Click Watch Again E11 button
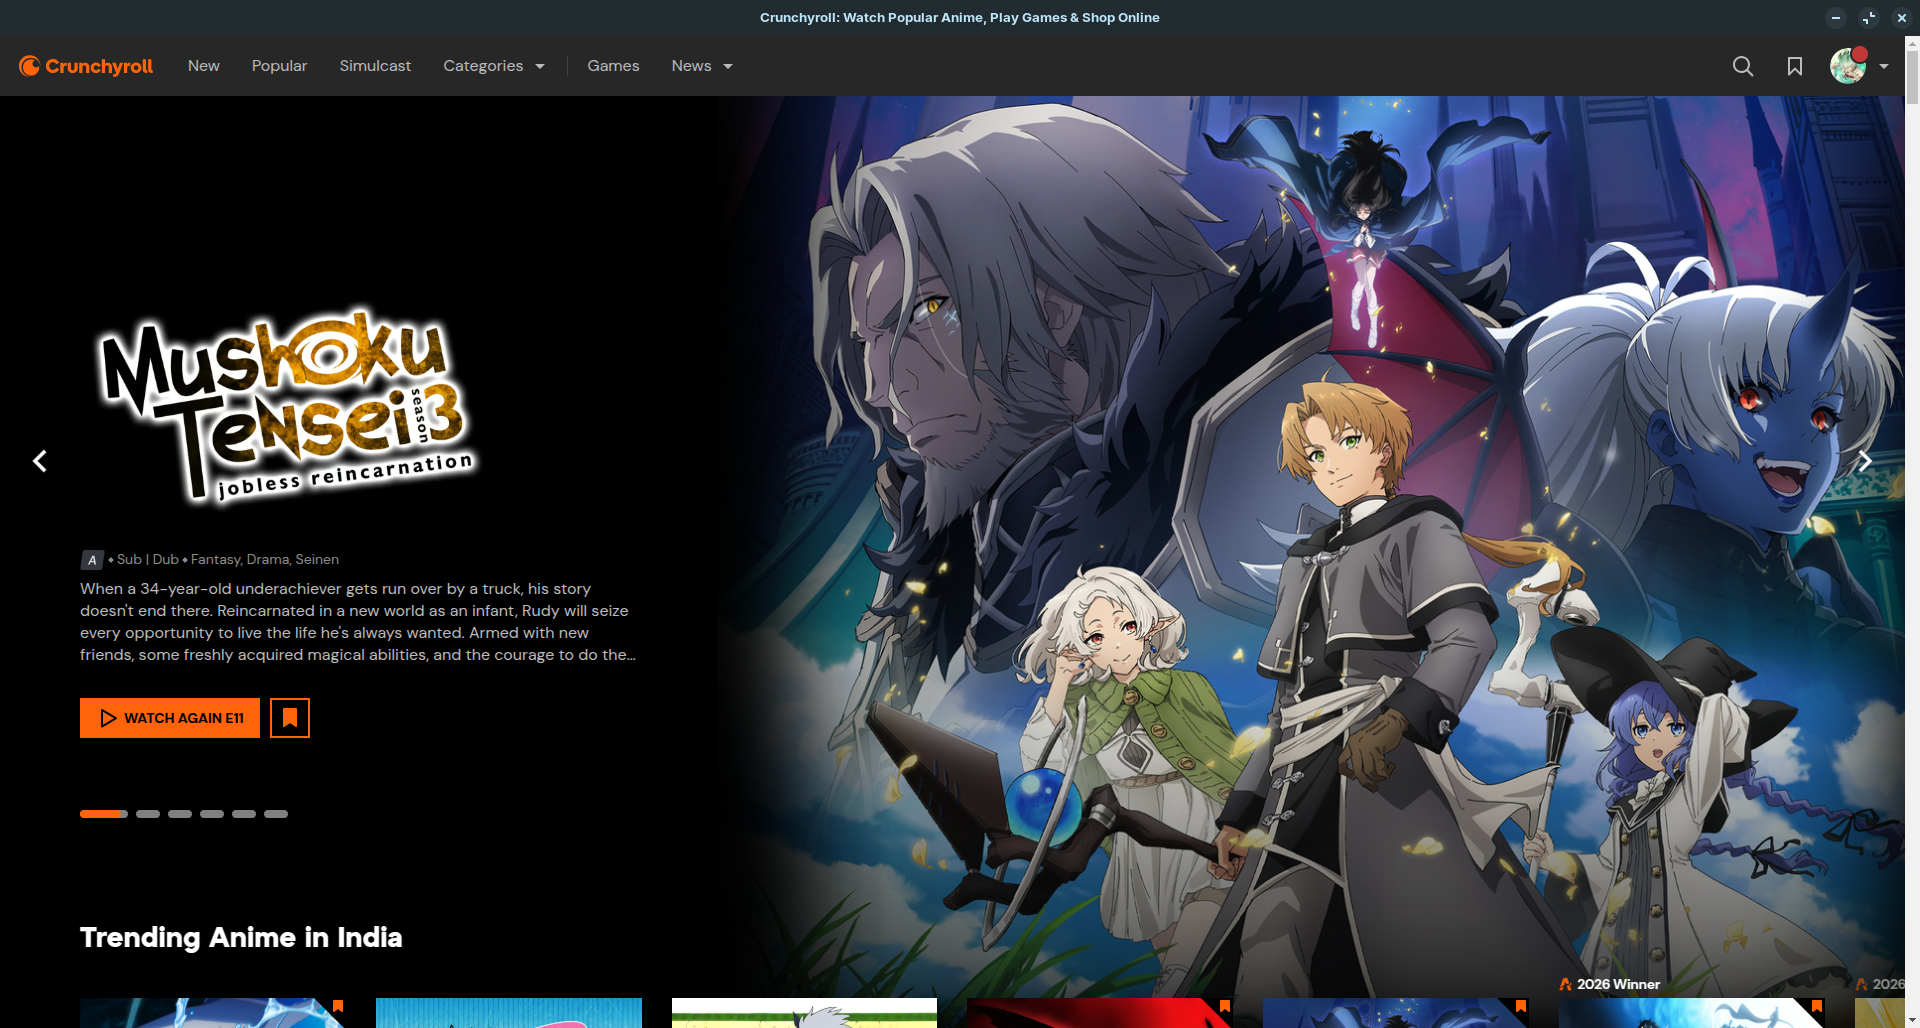 (x=170, y=718)
